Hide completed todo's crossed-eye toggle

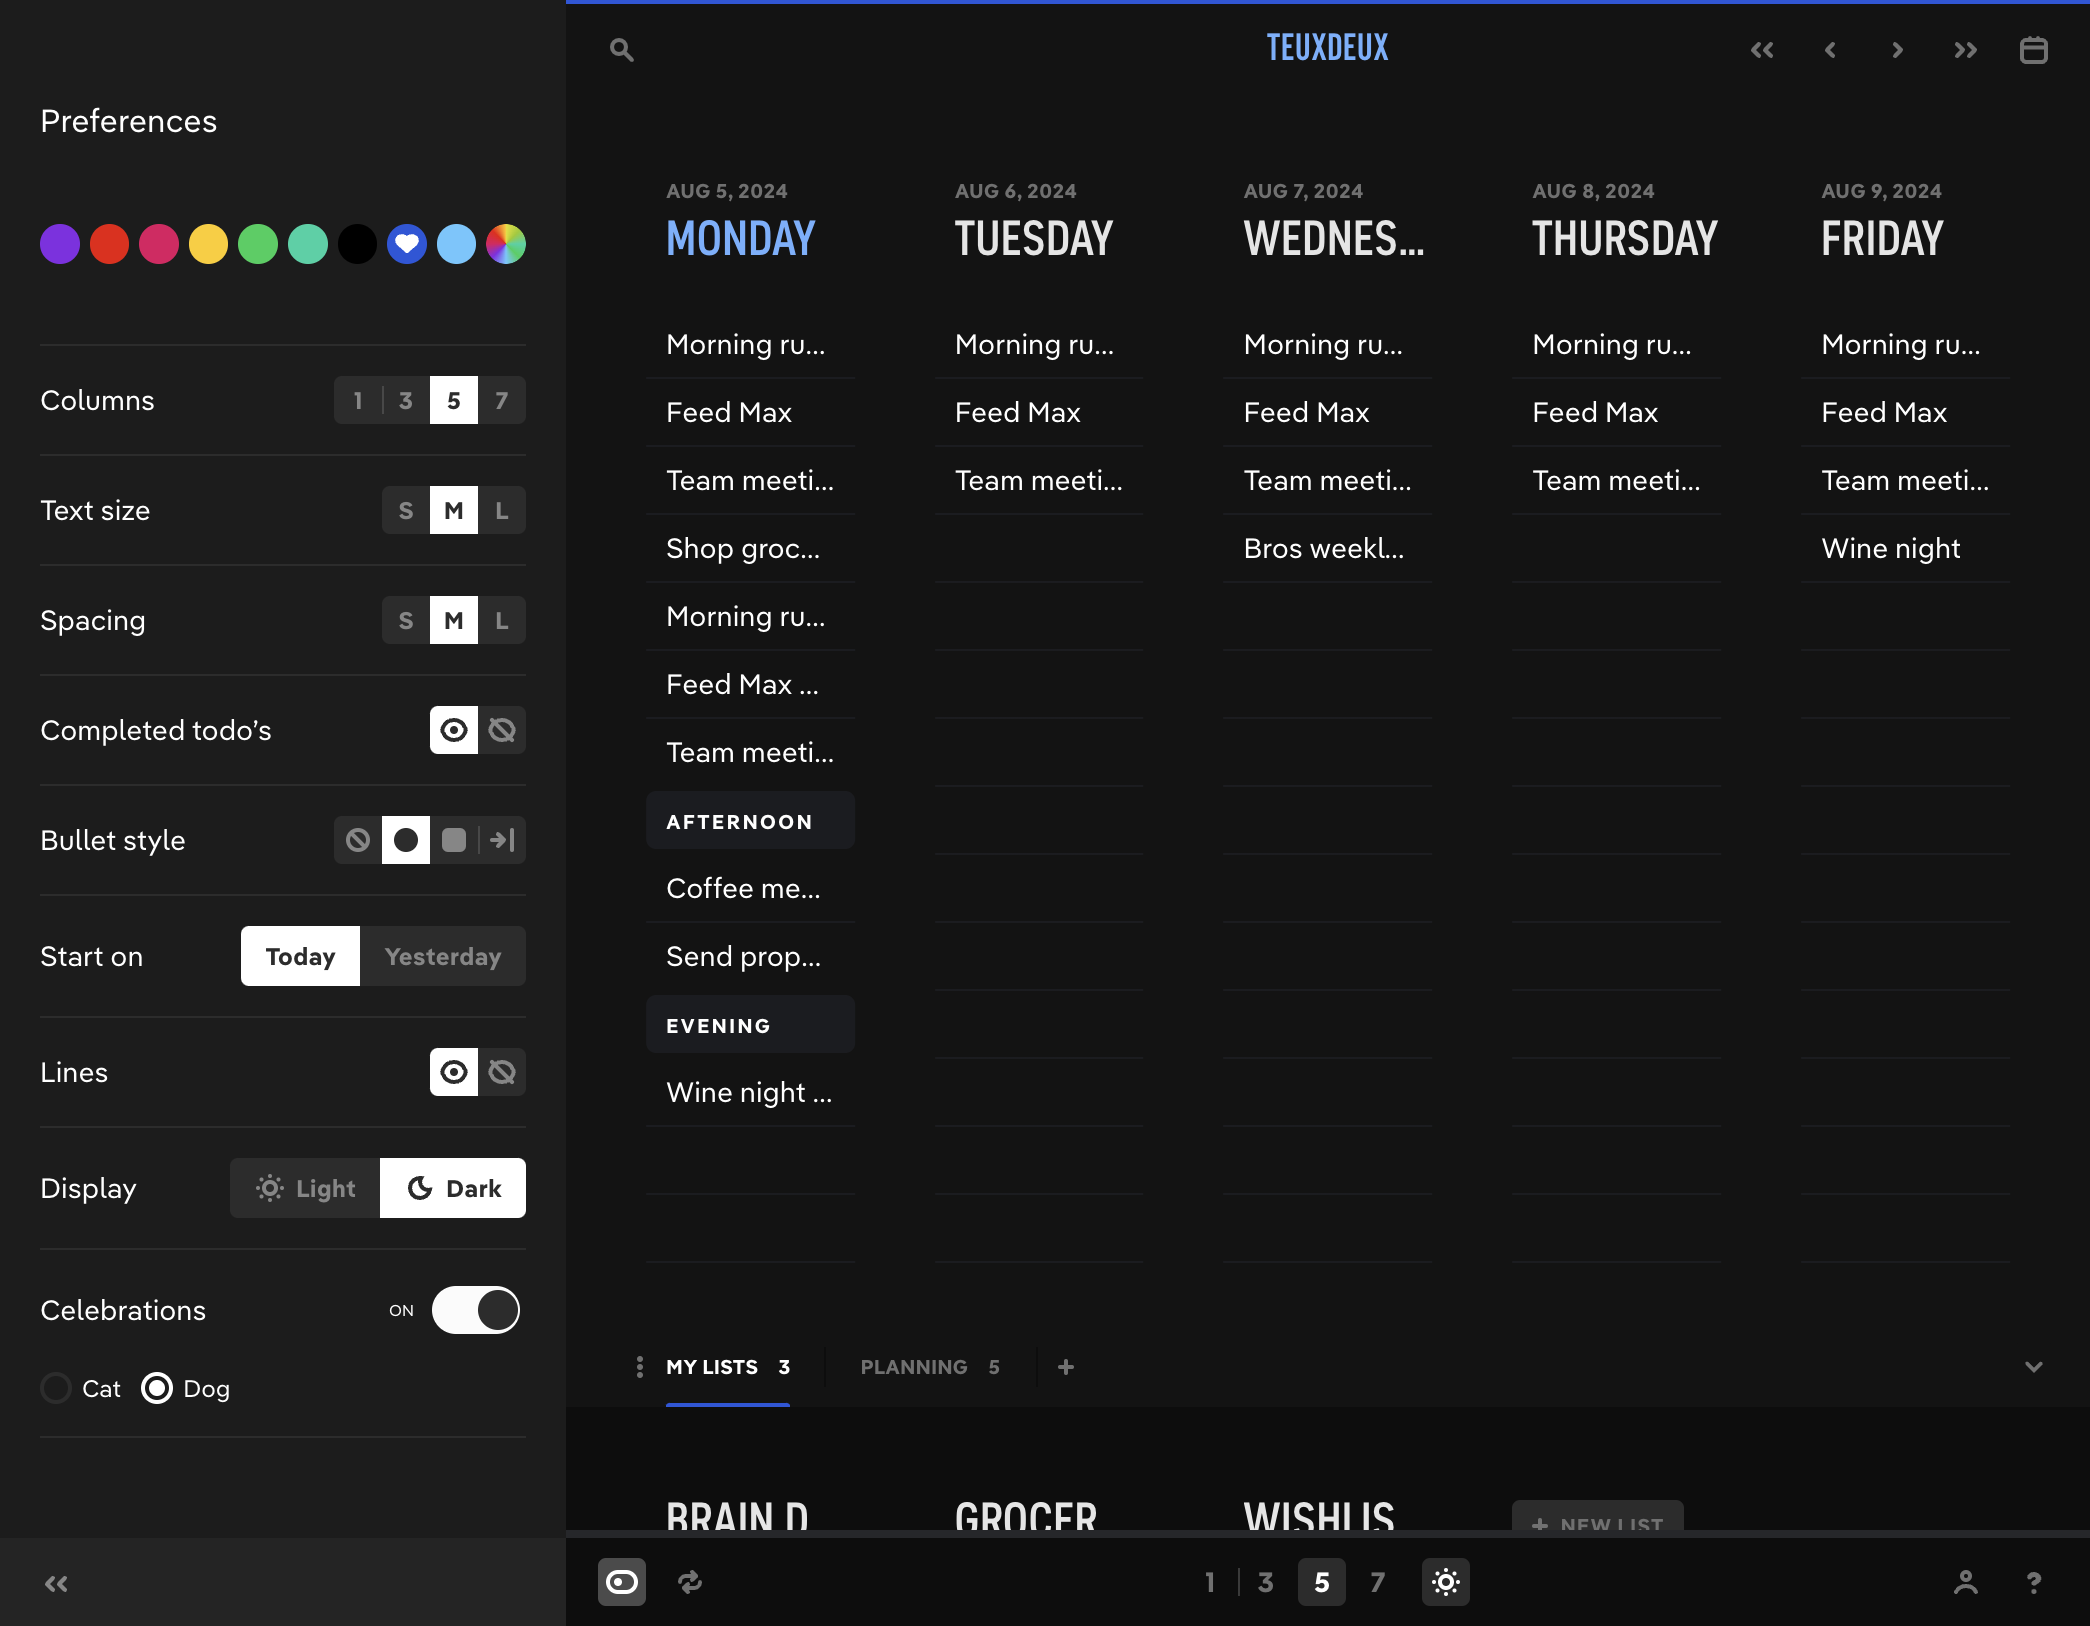click(x=502, y=730)
